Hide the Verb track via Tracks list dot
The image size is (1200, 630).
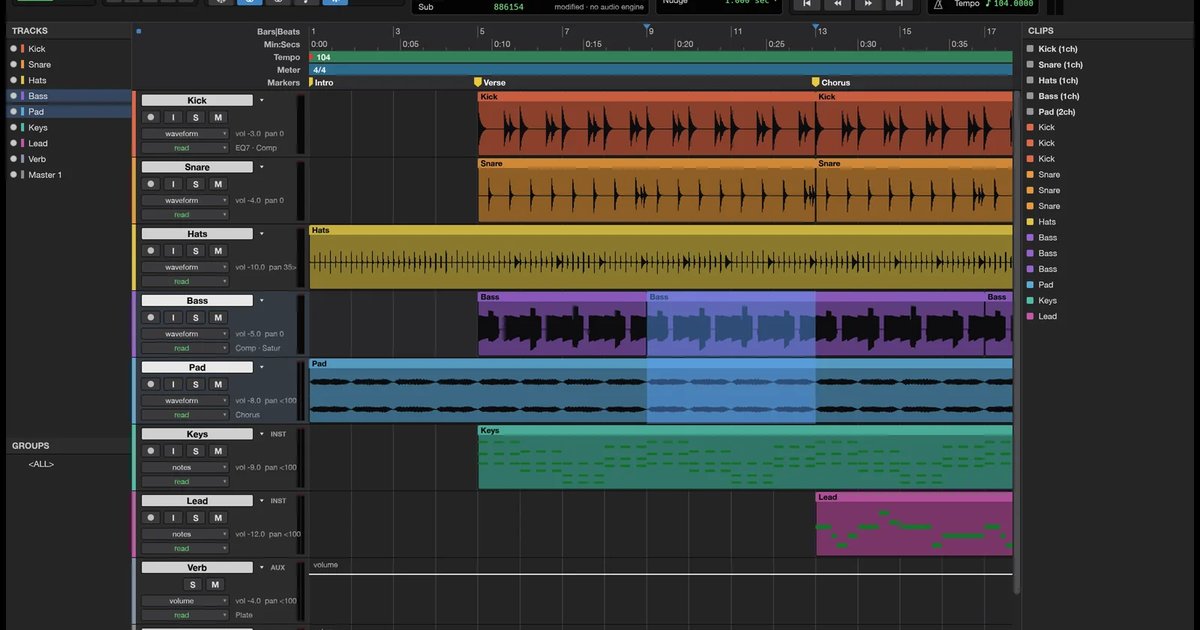click(x=14, y=159)
